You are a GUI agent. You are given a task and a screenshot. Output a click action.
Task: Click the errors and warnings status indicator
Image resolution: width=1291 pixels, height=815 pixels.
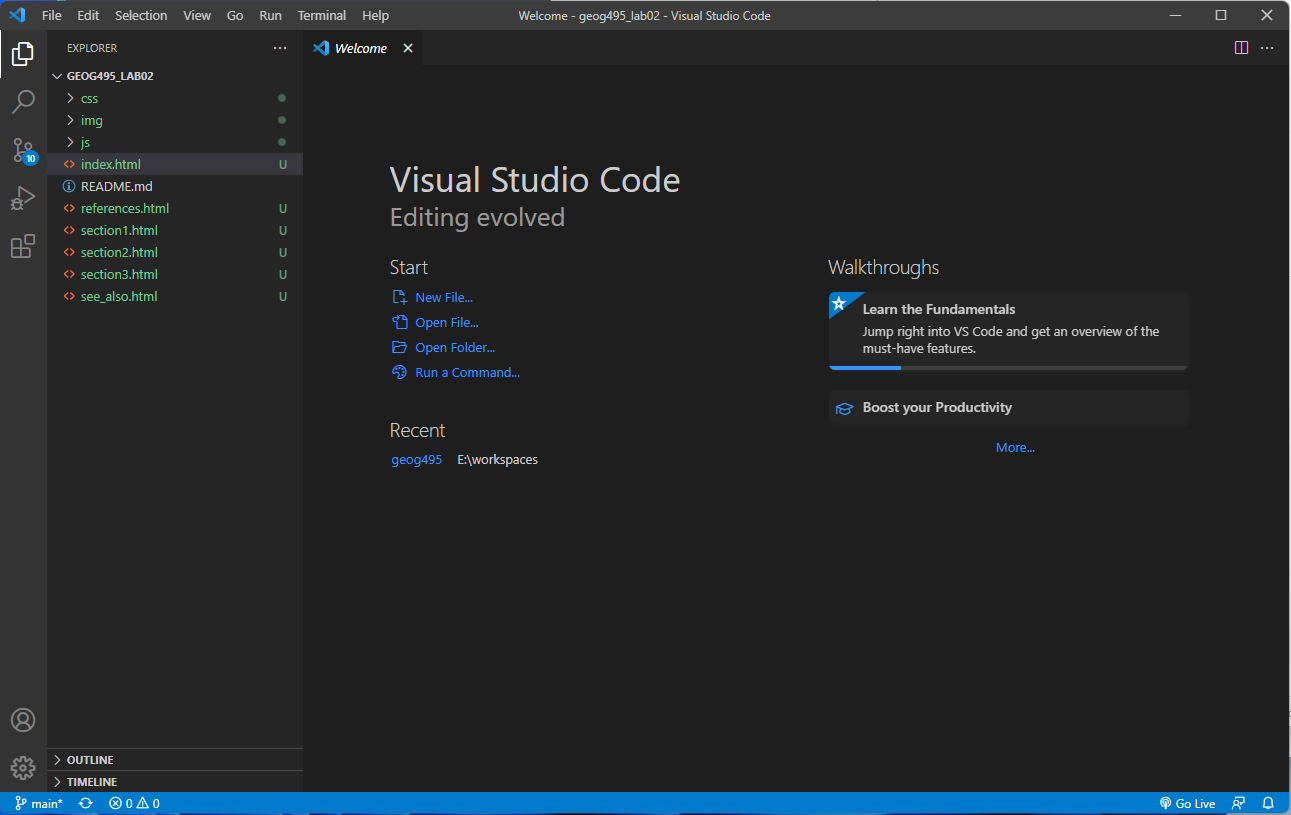point(134,803)
